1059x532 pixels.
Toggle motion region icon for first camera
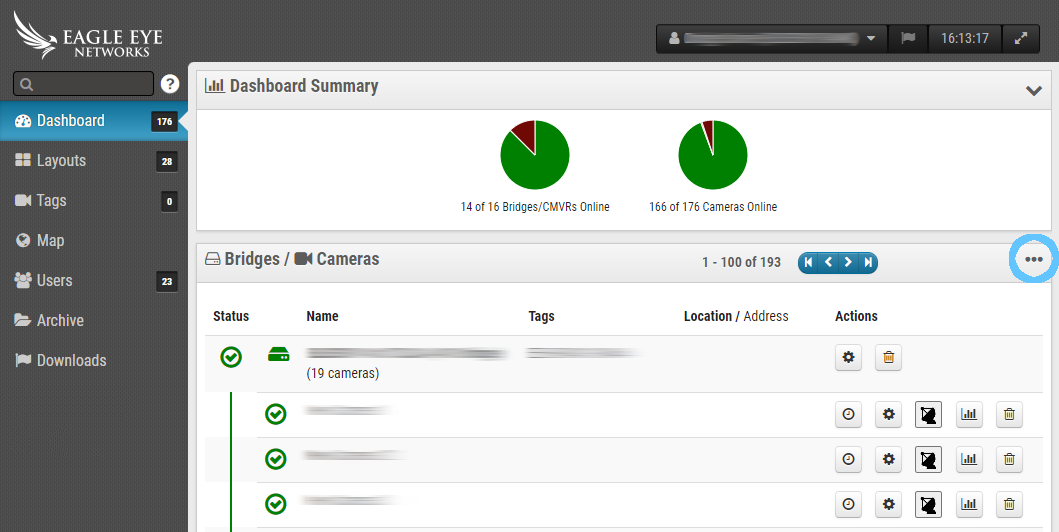point(928,414)
